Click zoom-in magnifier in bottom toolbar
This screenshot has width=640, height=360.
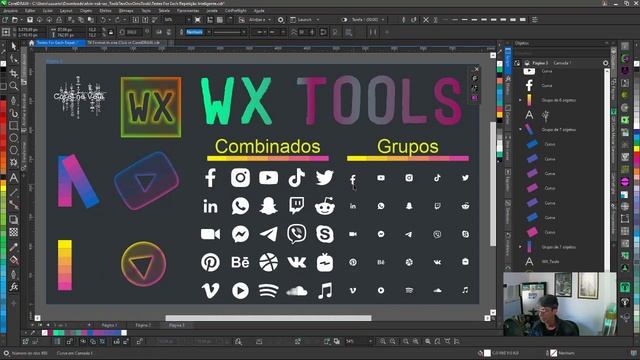383,341
